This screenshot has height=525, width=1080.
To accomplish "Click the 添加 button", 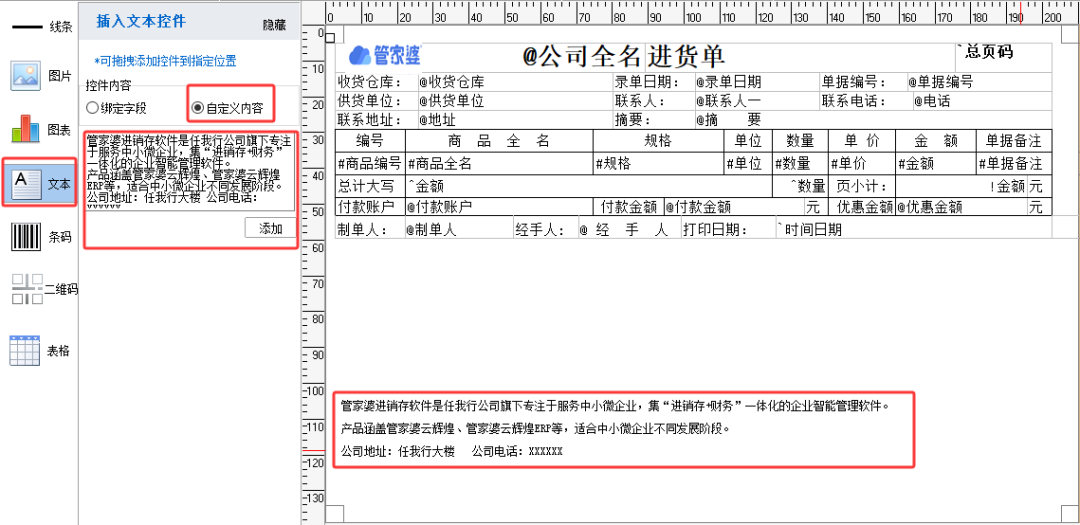I will 271,229.
